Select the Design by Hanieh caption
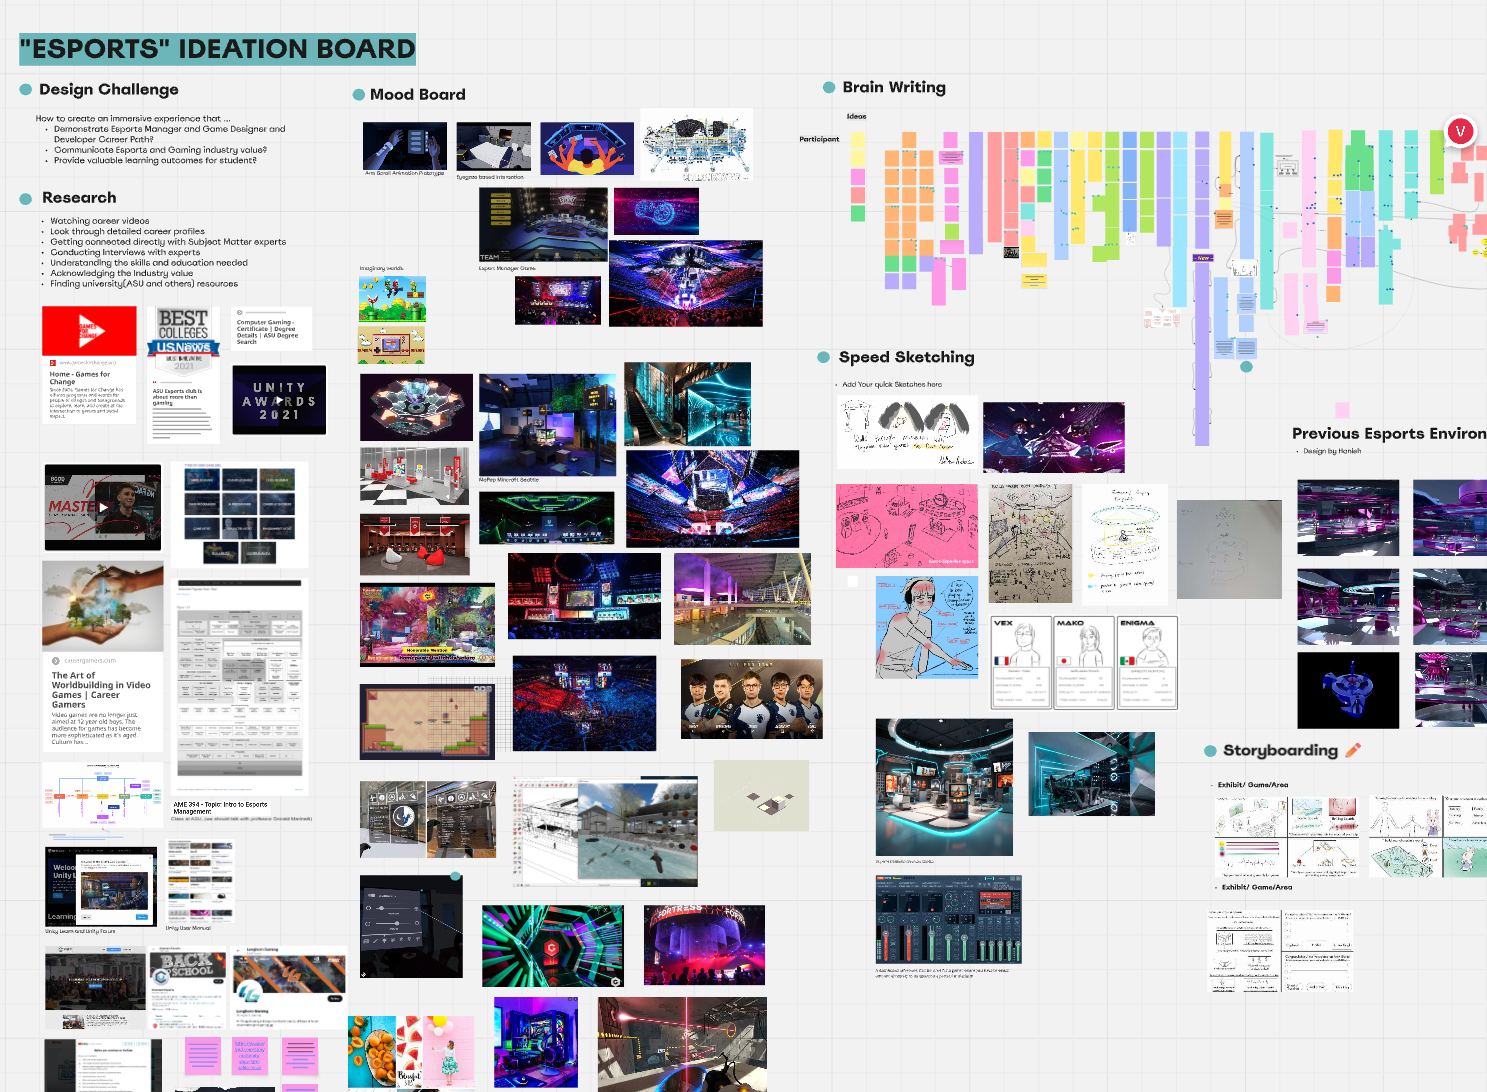1487x1092 pixels. [x=1332, y=451]
